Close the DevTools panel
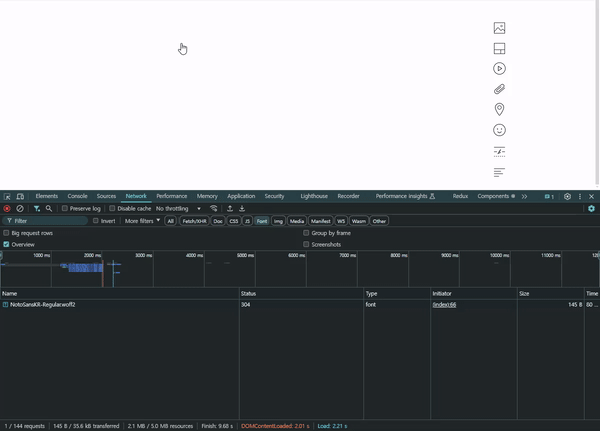 591,196
